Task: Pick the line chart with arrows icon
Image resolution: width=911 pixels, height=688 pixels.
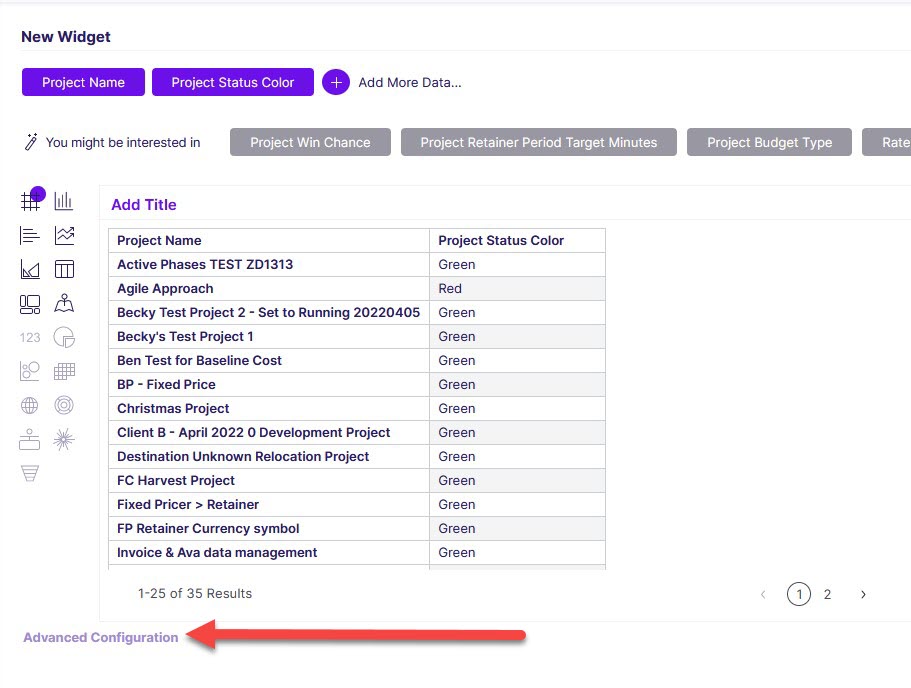Action: (x=64, y=235)
